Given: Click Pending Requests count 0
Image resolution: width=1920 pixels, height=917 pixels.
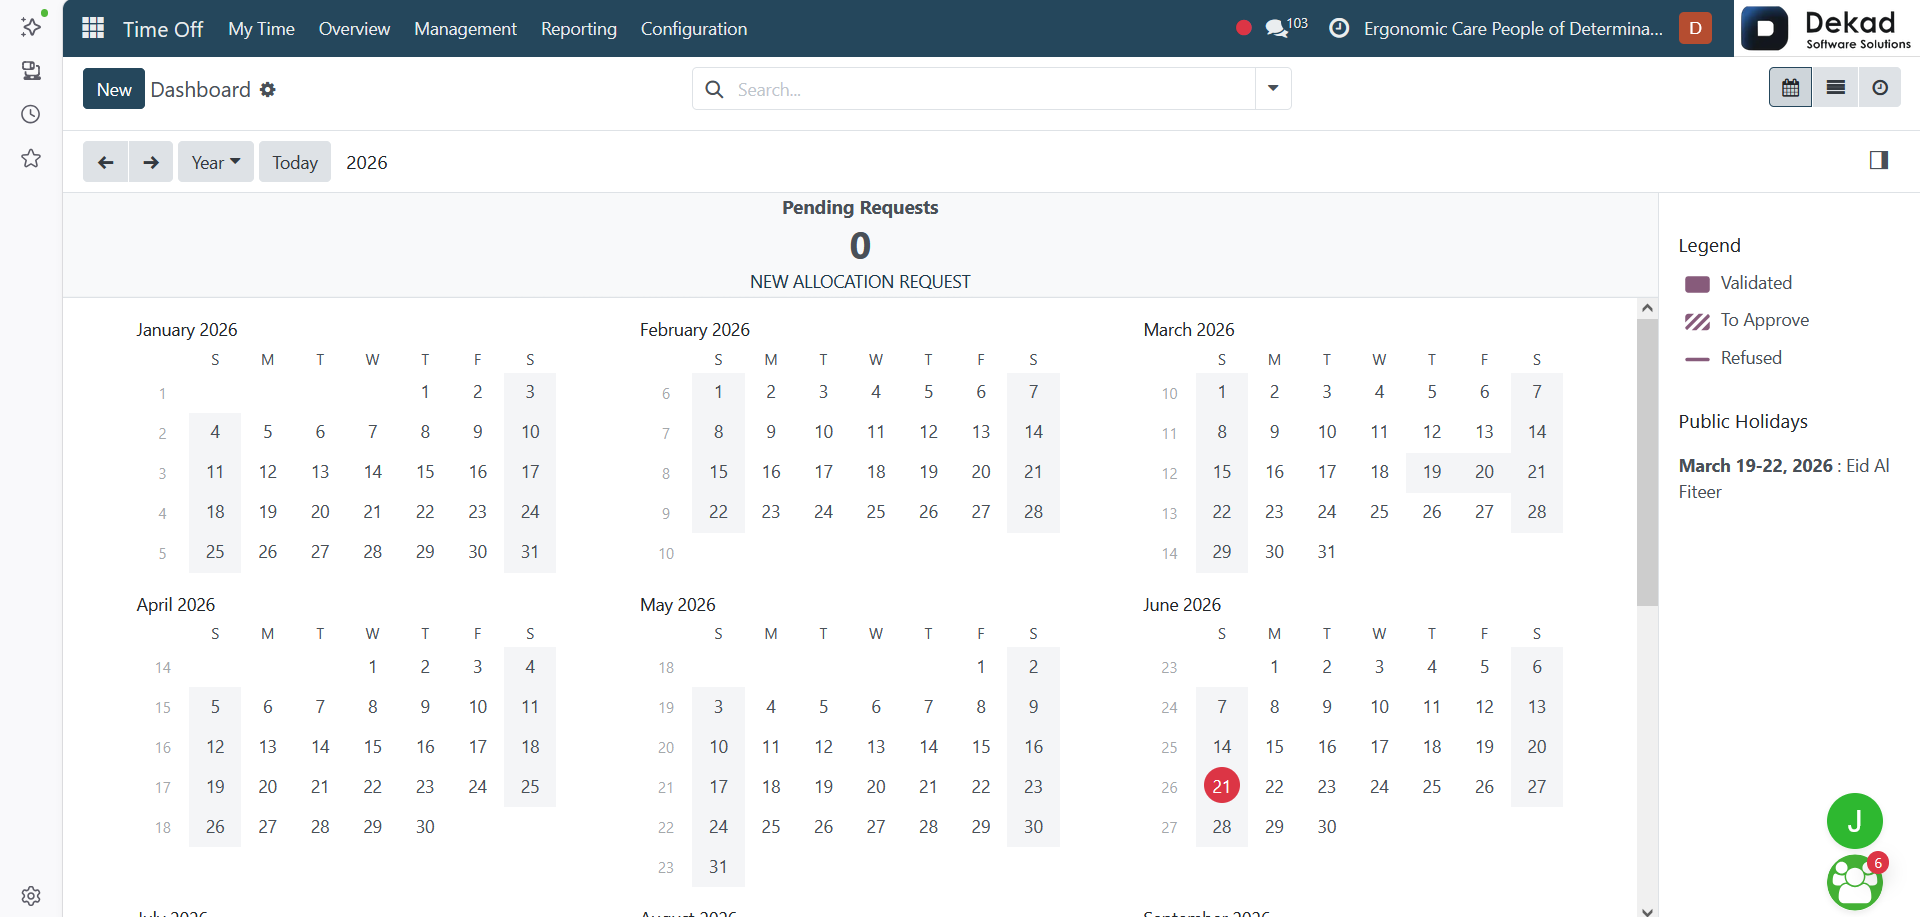Looking at the screenshot, I should [860, 246].
